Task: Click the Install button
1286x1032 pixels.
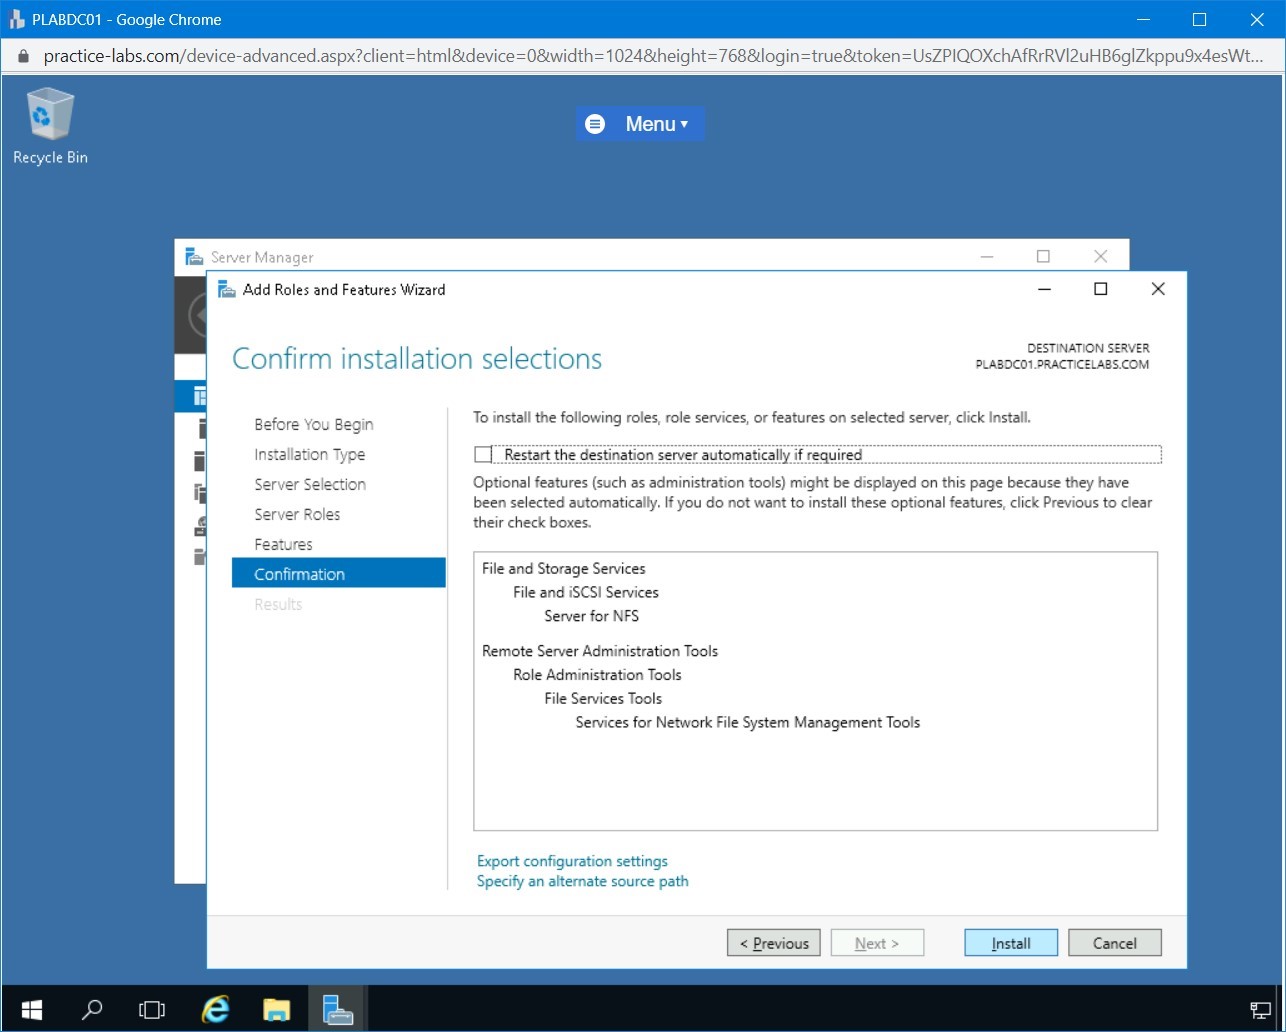Action: pos(1011,943)
